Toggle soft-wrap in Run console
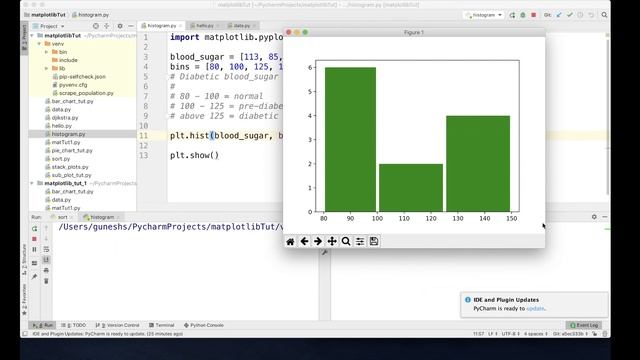640x360 pixels. coord(46,249)
